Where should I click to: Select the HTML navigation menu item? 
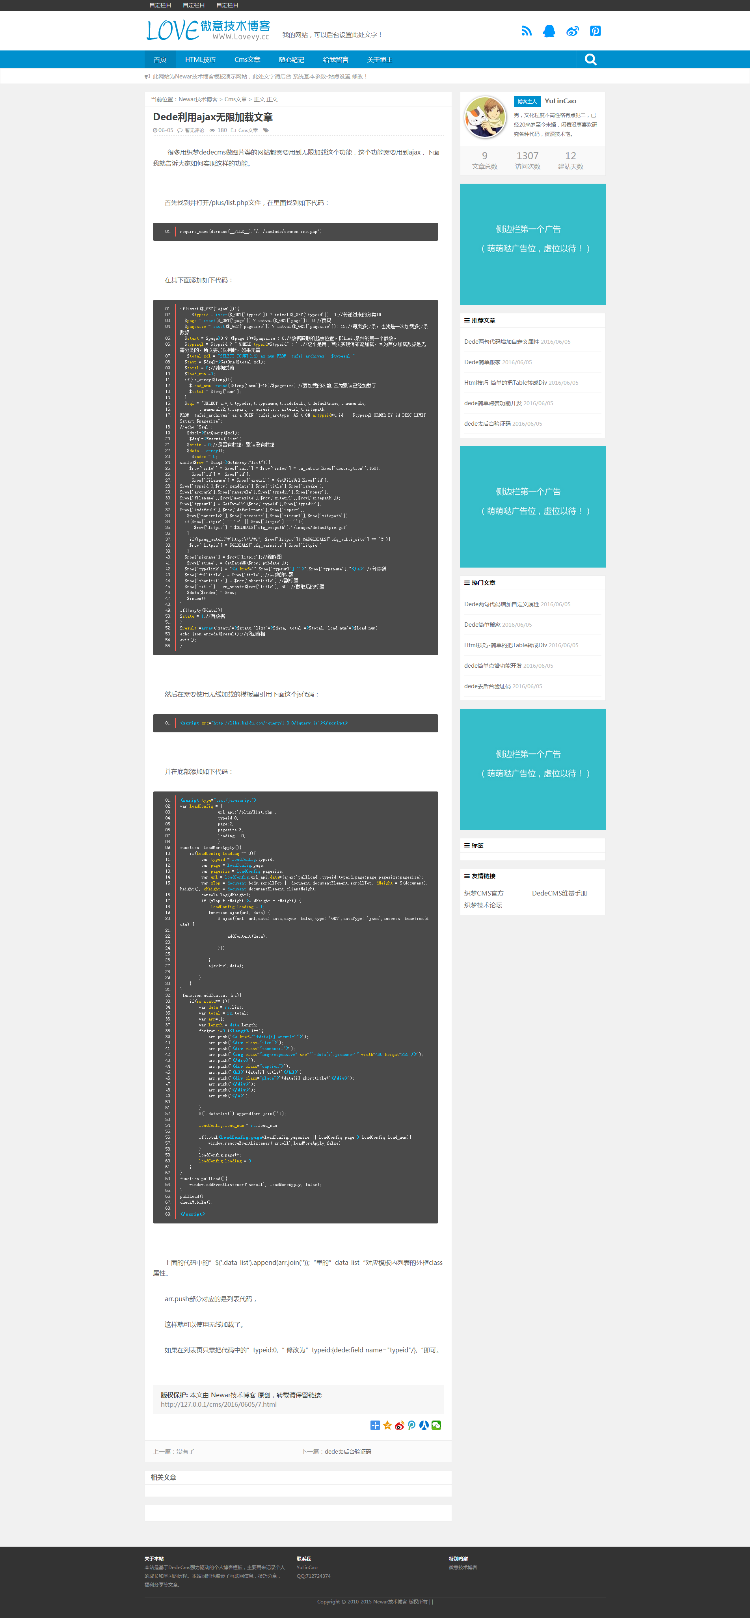pyautogui.click(x=200, y=60)
